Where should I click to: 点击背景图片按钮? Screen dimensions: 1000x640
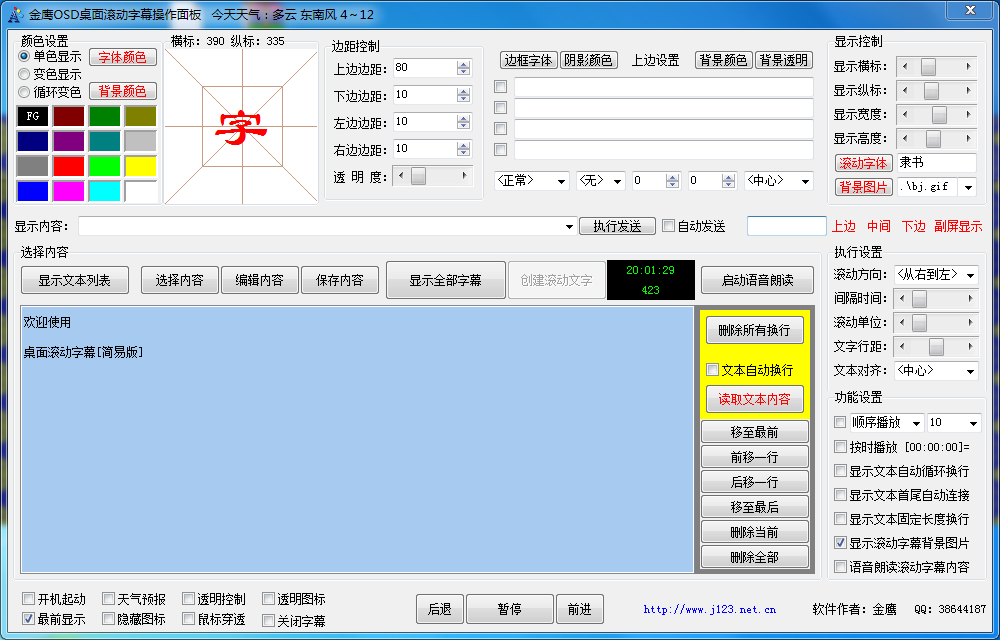[864, 187]
